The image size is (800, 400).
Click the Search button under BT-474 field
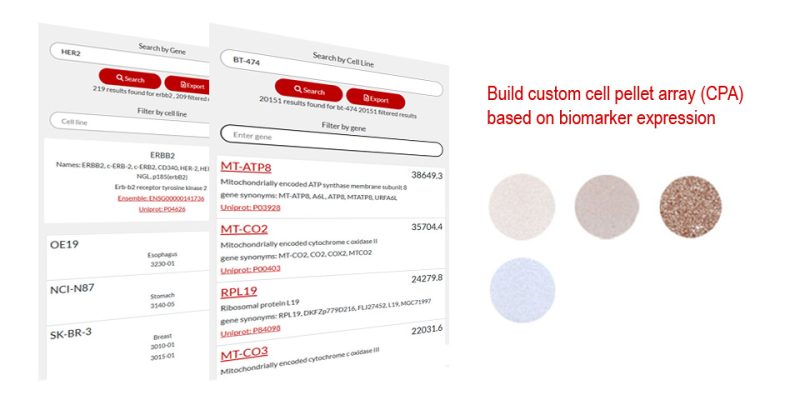[309, 90]
